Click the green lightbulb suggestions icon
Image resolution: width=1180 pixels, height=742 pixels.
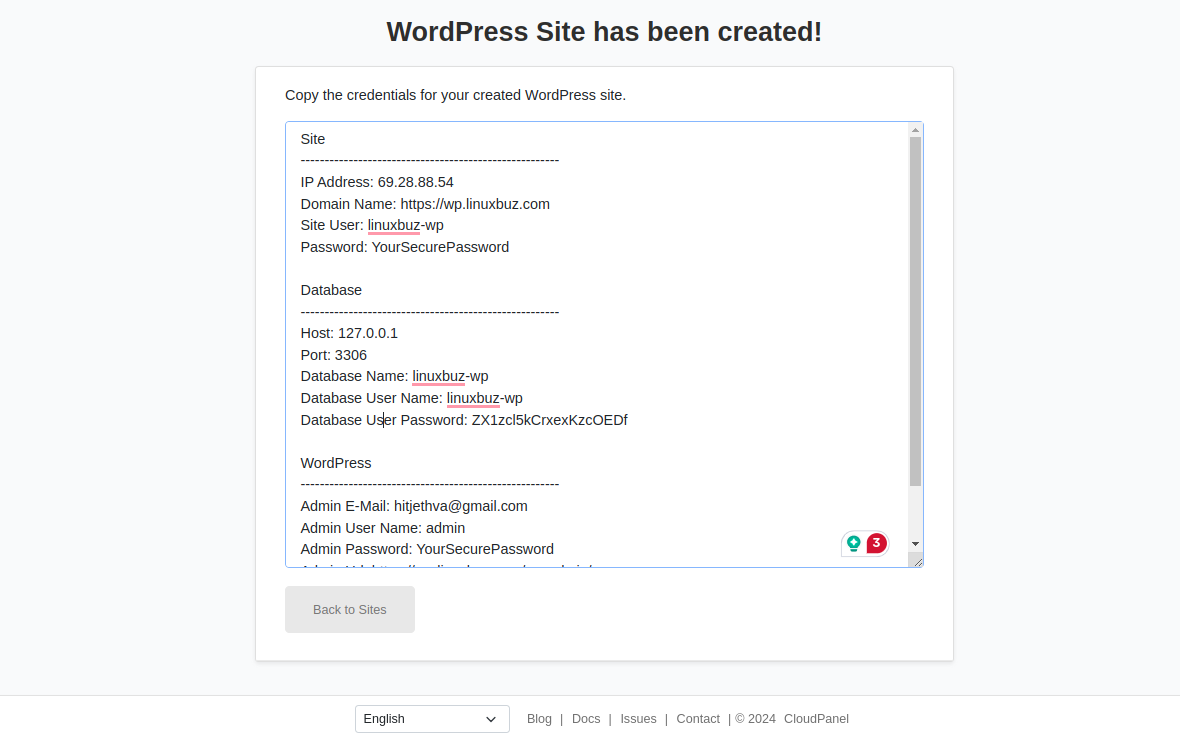854,543
